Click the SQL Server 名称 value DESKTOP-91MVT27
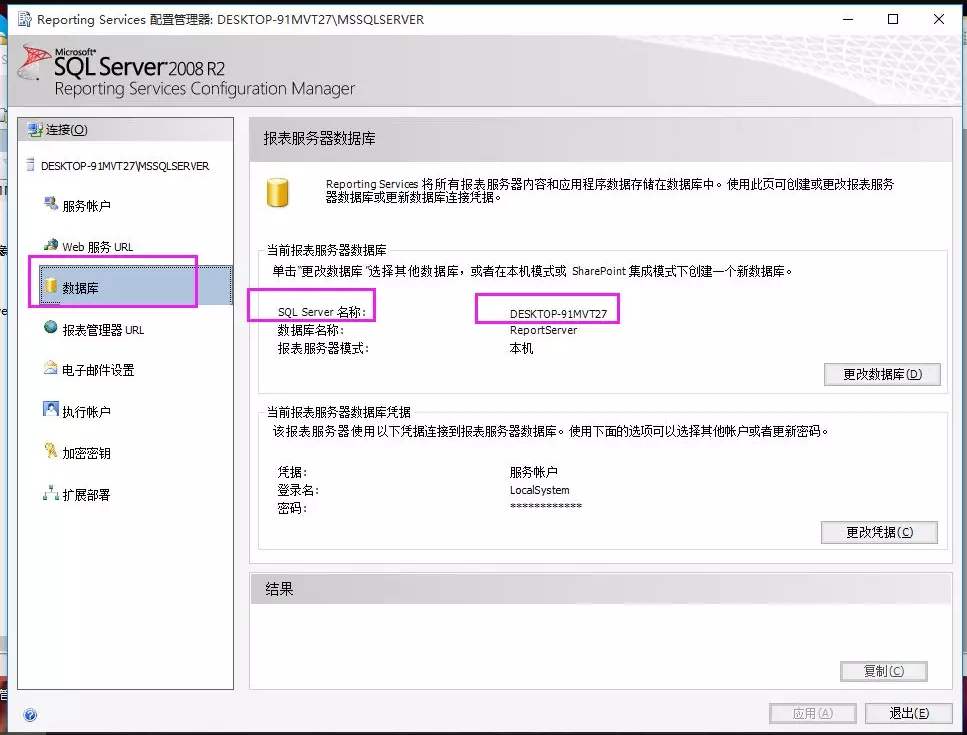The height and width of the screenshot is (735, 967). tap(558, 313)
